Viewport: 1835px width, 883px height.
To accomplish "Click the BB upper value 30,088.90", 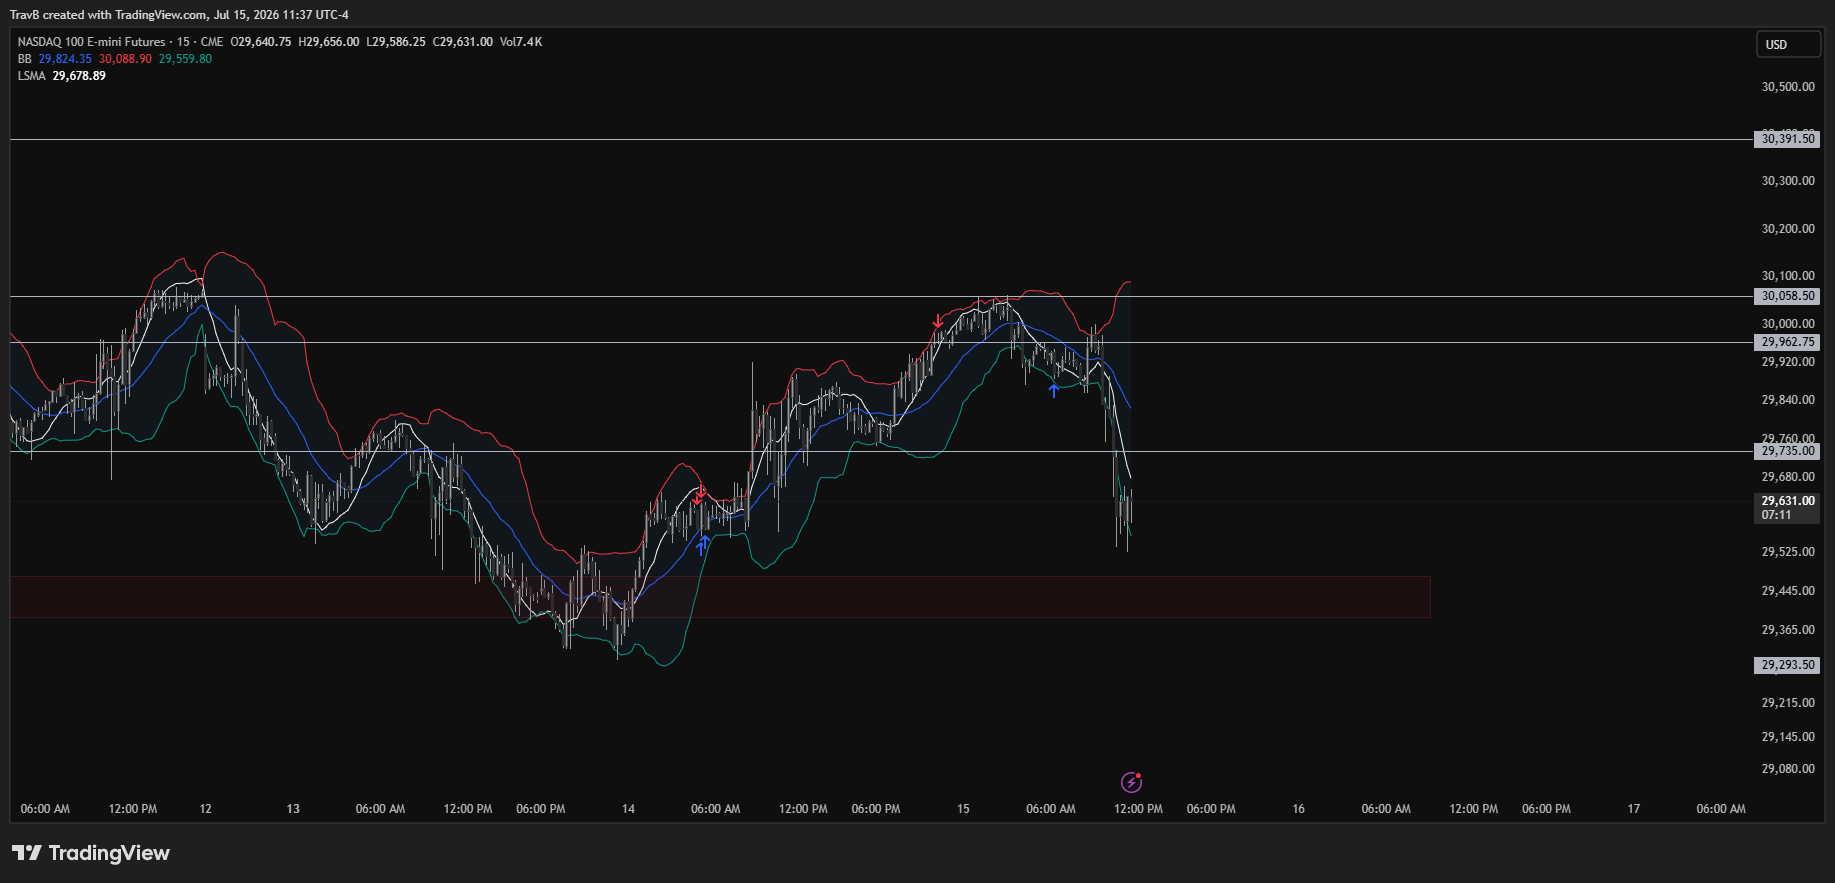I will click(x=125, y=59).
